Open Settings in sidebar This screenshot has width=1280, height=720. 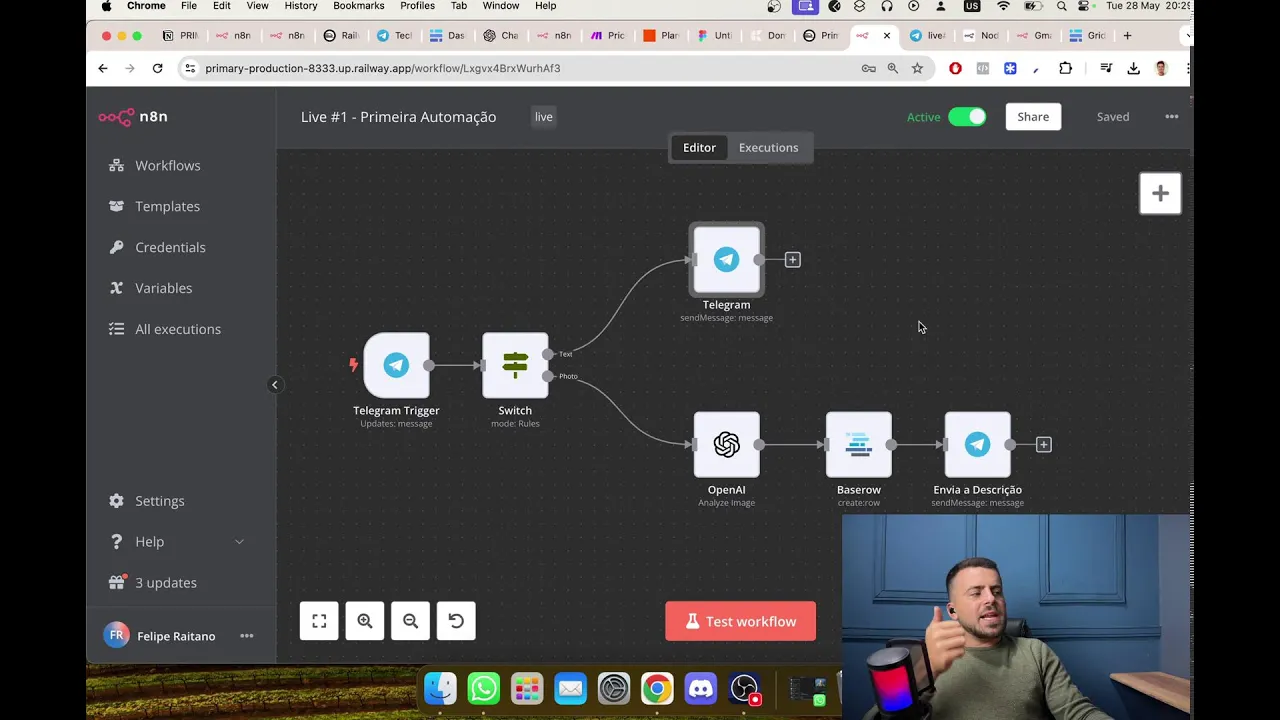(x=147, y=501)
